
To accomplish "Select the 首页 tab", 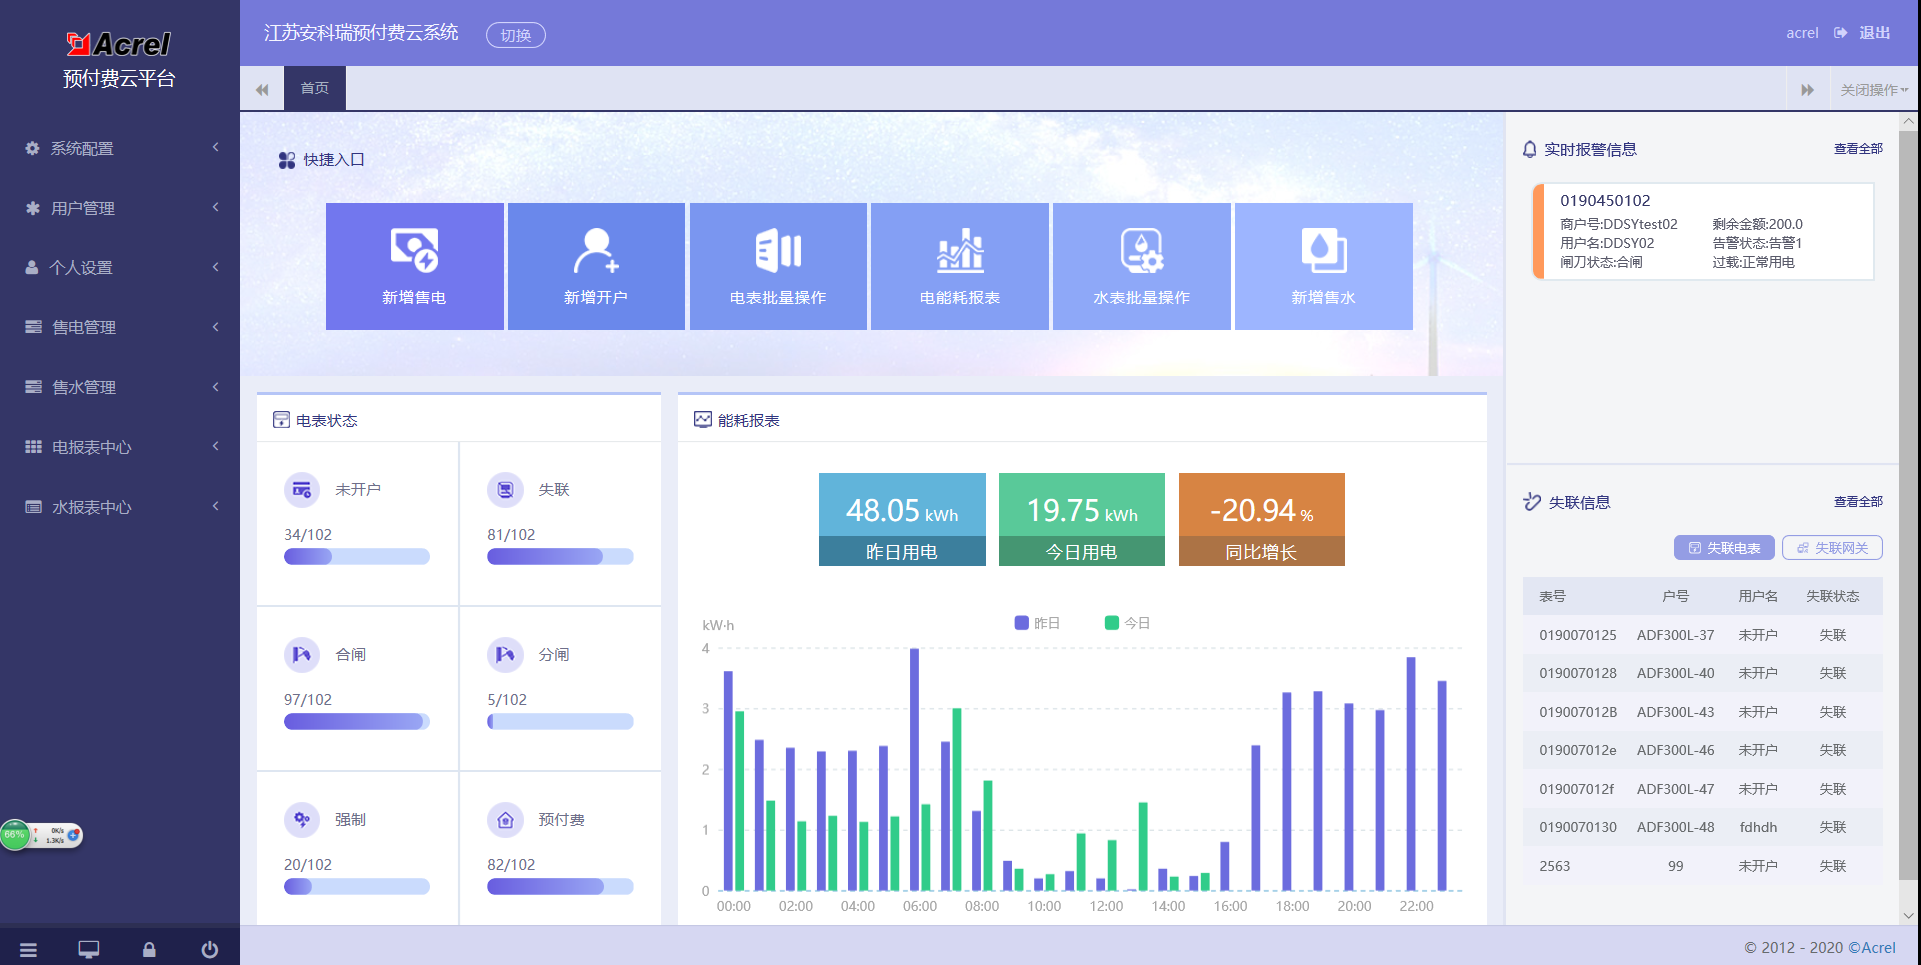I will [315, 89].
